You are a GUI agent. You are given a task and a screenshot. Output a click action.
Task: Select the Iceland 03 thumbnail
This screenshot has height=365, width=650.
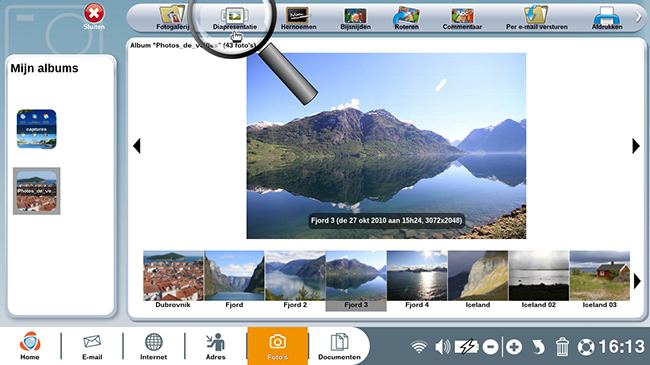tap(599, 280)
